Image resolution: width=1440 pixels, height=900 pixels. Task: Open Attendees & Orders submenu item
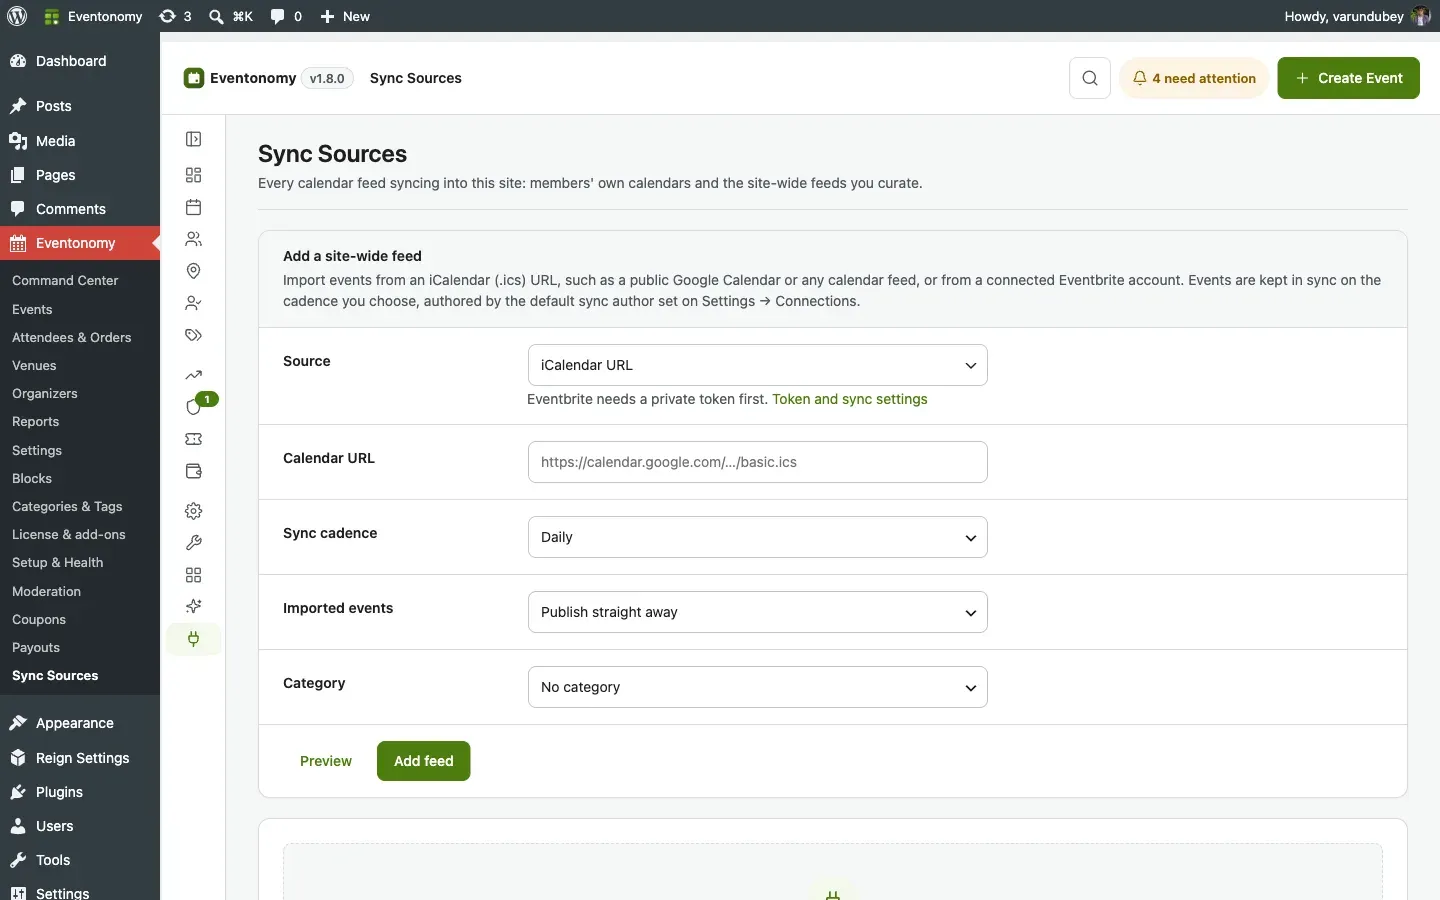72,338
